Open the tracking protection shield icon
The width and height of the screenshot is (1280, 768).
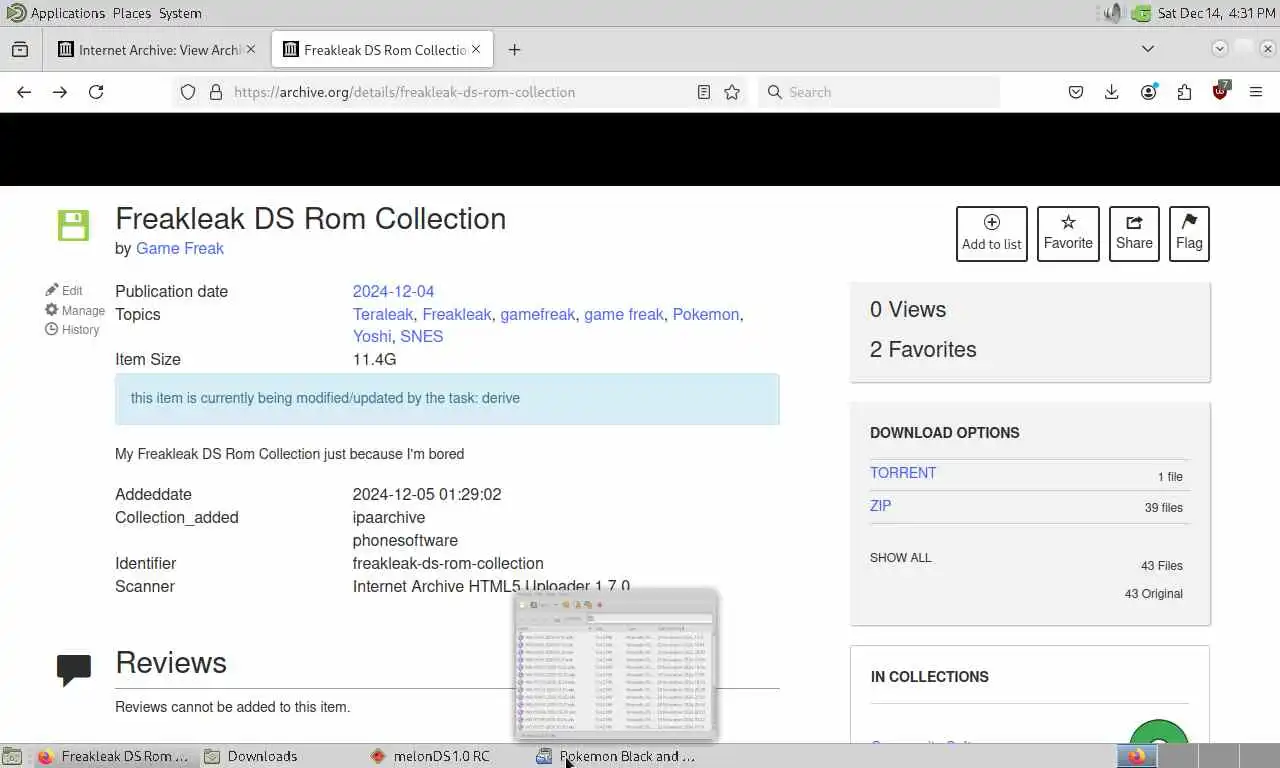coord(187,92)
